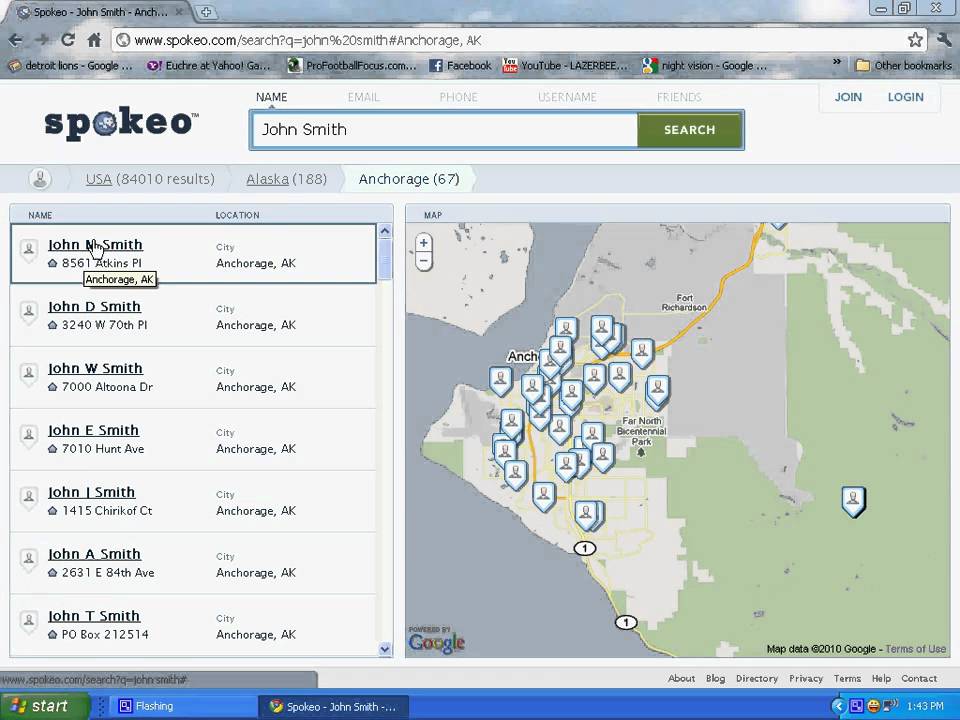Switch to the EMAIL search tab

pos(363,97)
